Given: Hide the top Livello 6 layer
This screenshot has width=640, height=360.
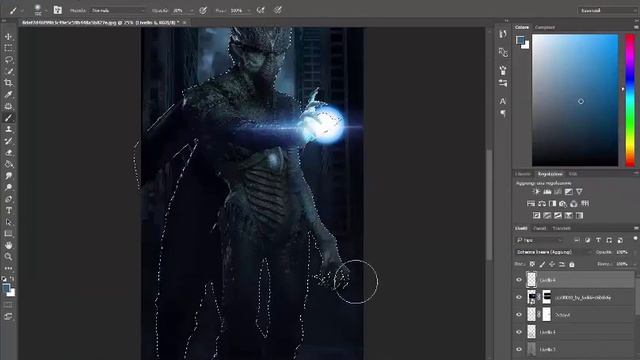Looking at the screenshot, I should 519,280.
